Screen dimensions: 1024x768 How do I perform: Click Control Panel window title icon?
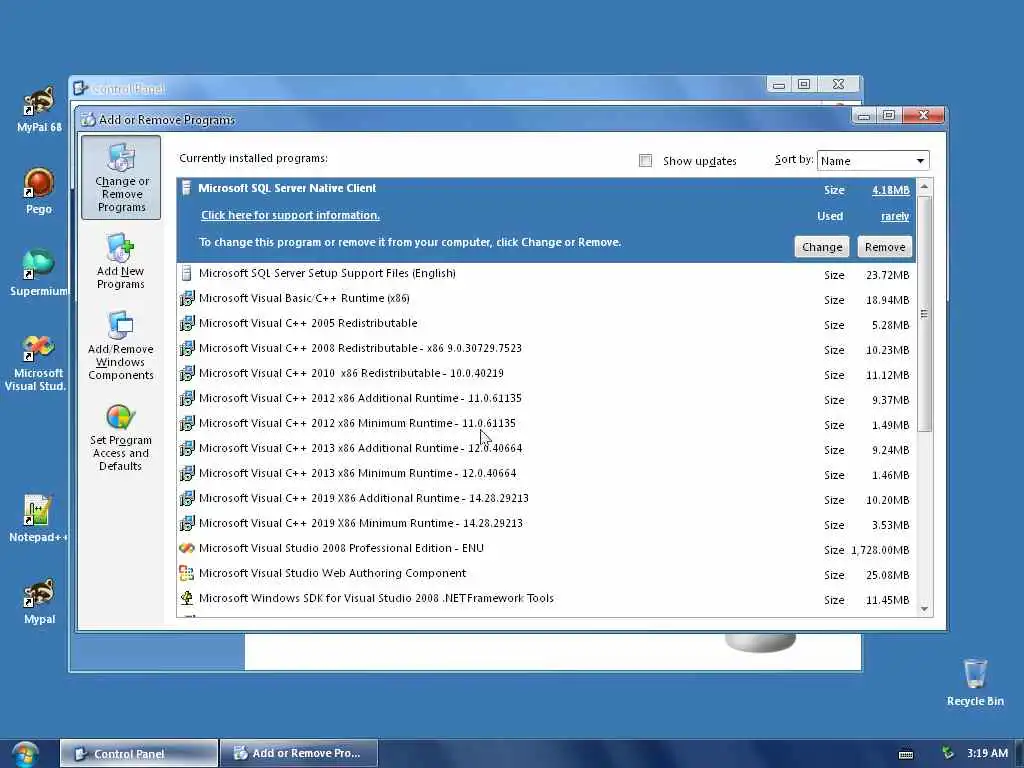click(x=80, y=88)
